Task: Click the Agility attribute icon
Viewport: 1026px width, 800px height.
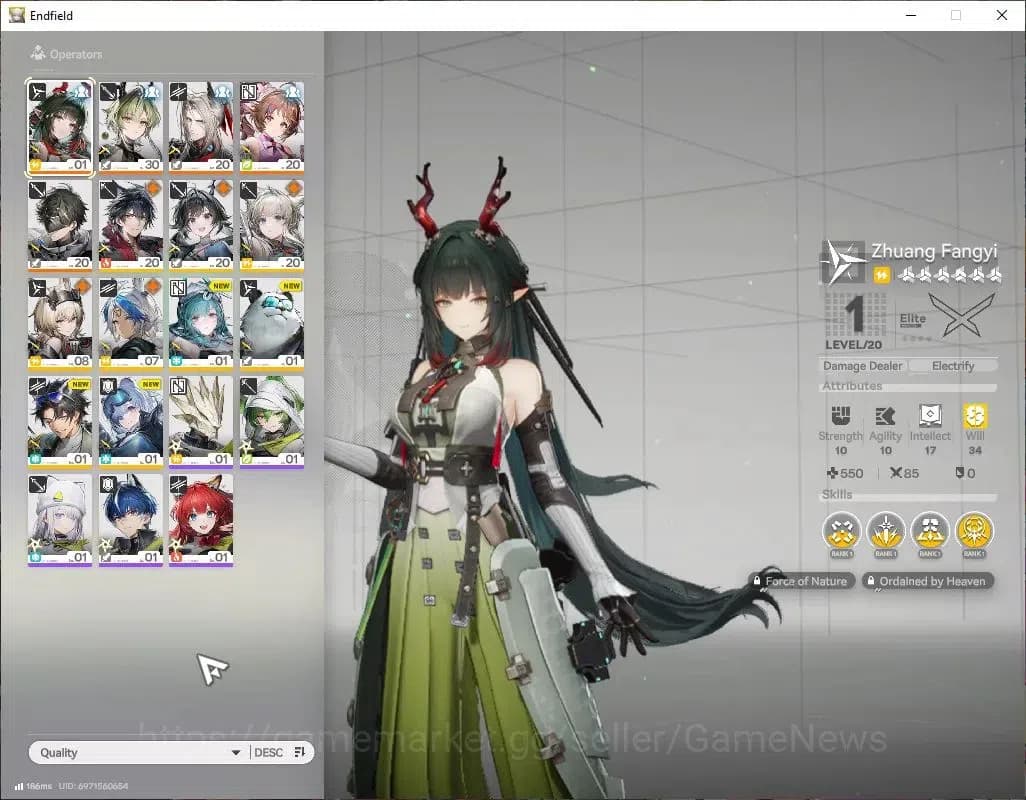Action: tap(885, 416)
